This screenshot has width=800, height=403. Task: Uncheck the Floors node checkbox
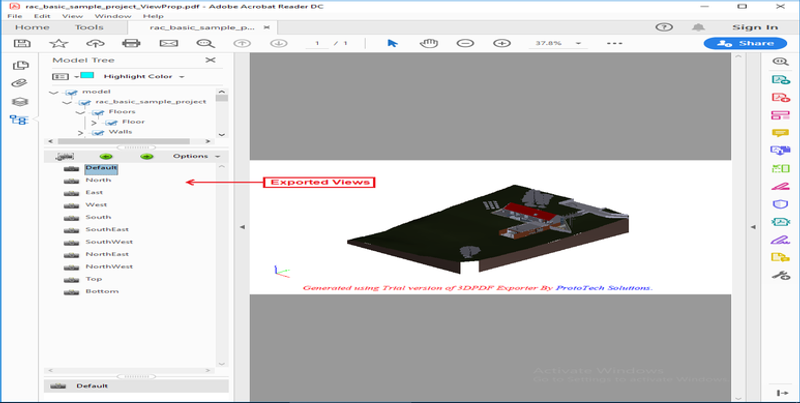click(x=98, y=112)
